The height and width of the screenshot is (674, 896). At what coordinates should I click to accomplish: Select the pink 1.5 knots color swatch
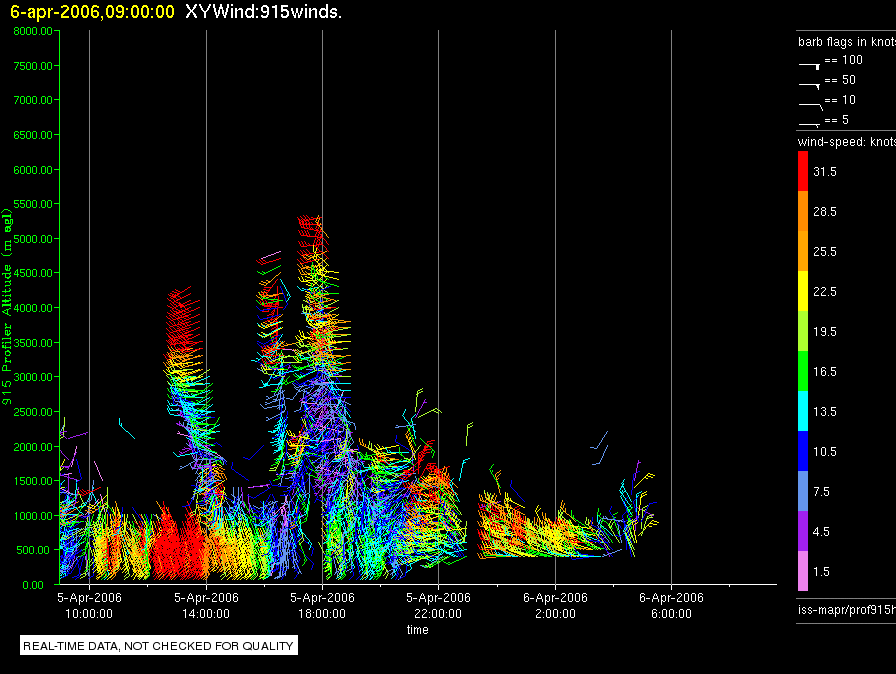coord(802,572)
